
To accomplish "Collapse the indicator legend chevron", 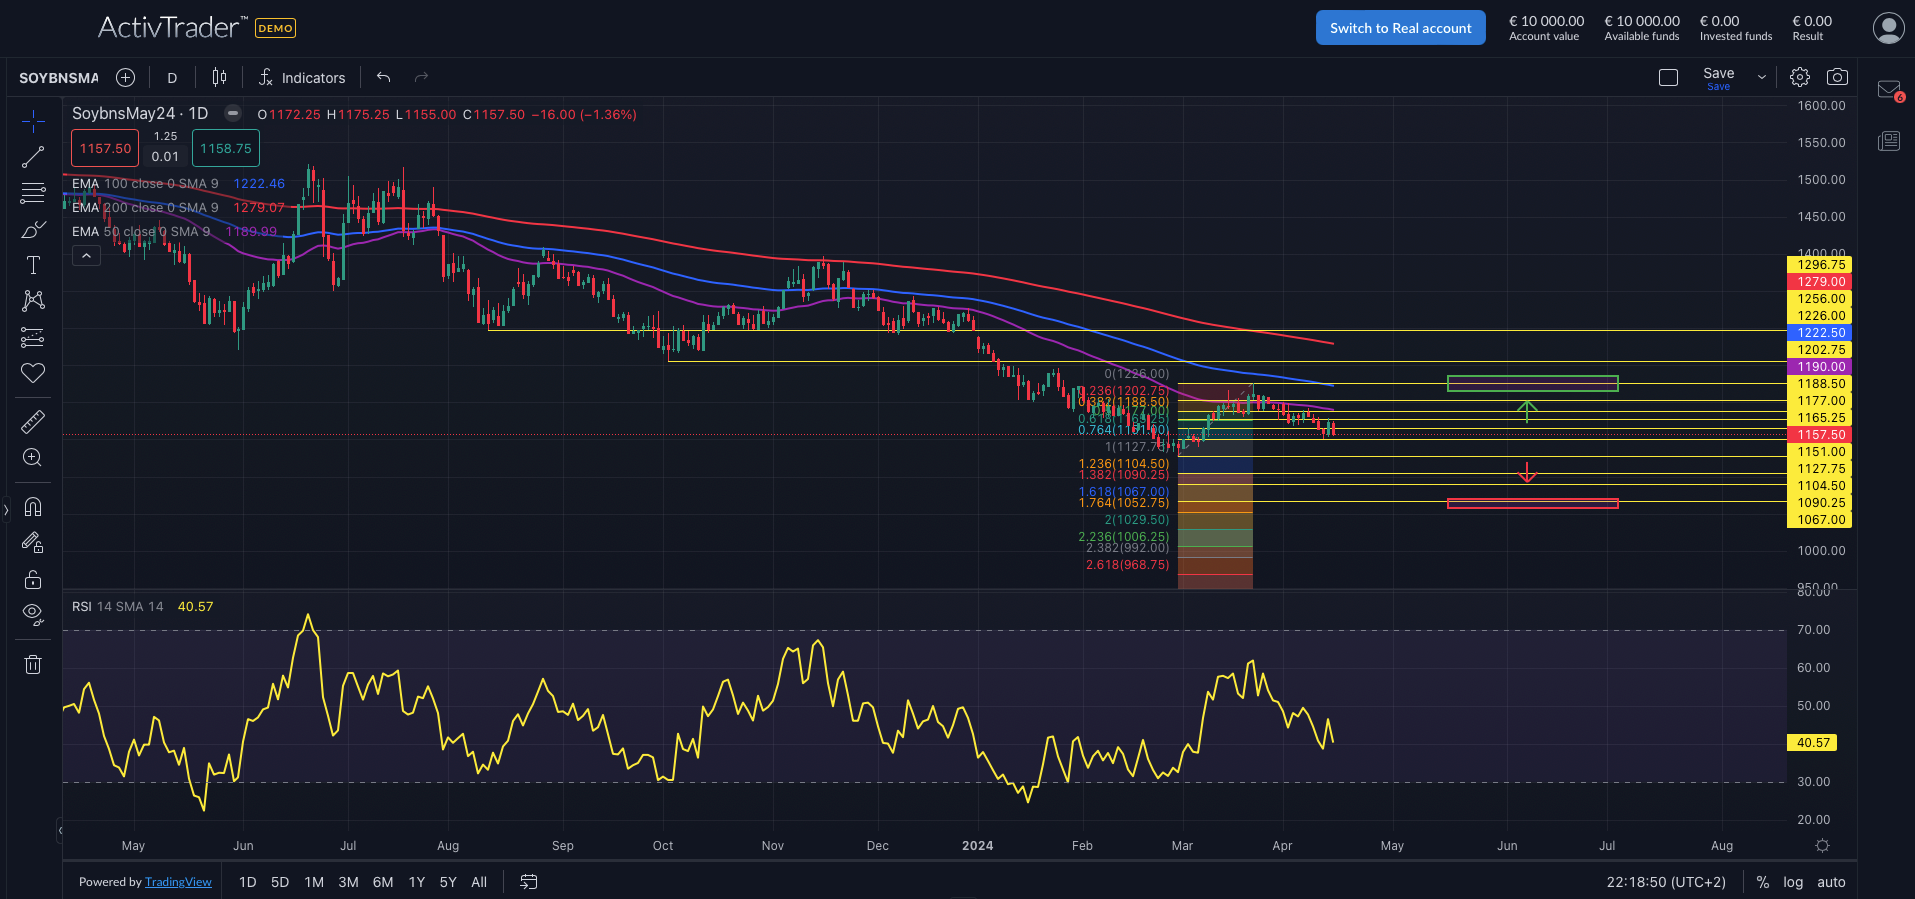I will coord(87,256).
